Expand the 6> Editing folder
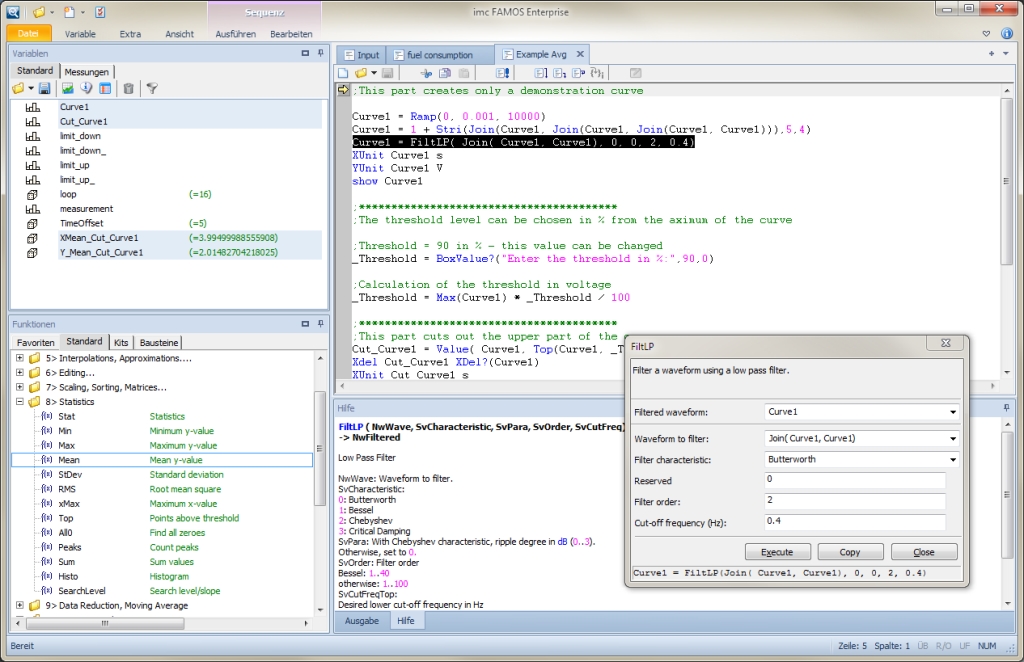This screenshot has width=1024, height=662. click(x=20, y=373)
